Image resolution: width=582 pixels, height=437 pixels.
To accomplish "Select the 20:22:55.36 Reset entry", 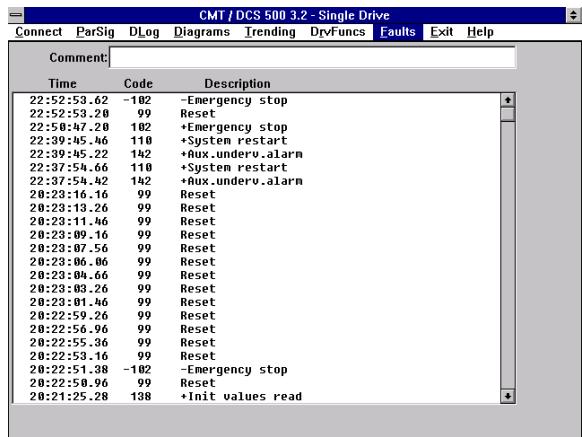I will pos(256,343).
